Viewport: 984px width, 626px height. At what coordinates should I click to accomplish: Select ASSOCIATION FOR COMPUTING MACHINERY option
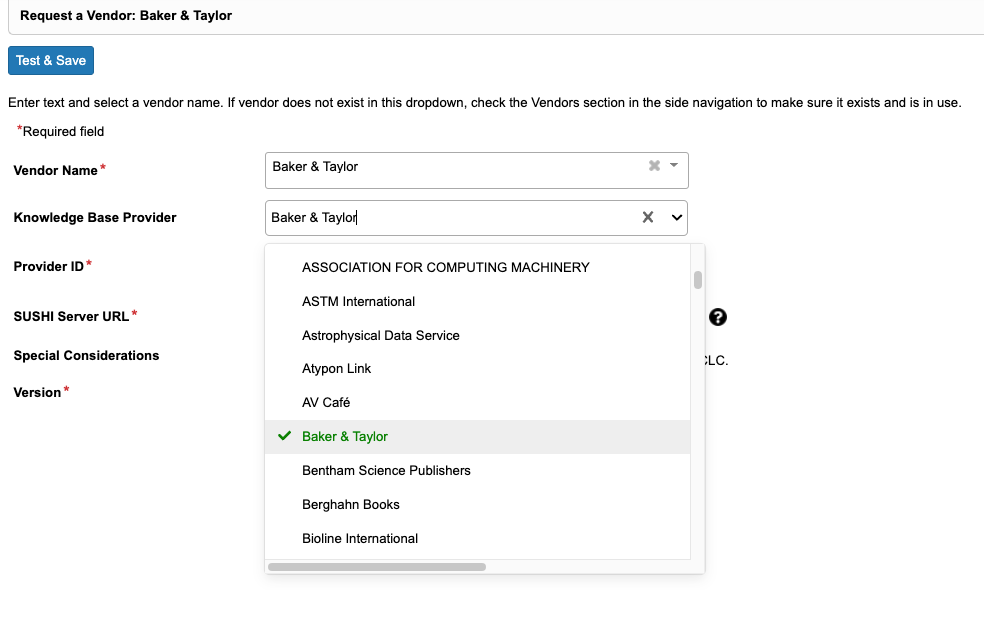[x=478, y=267]
